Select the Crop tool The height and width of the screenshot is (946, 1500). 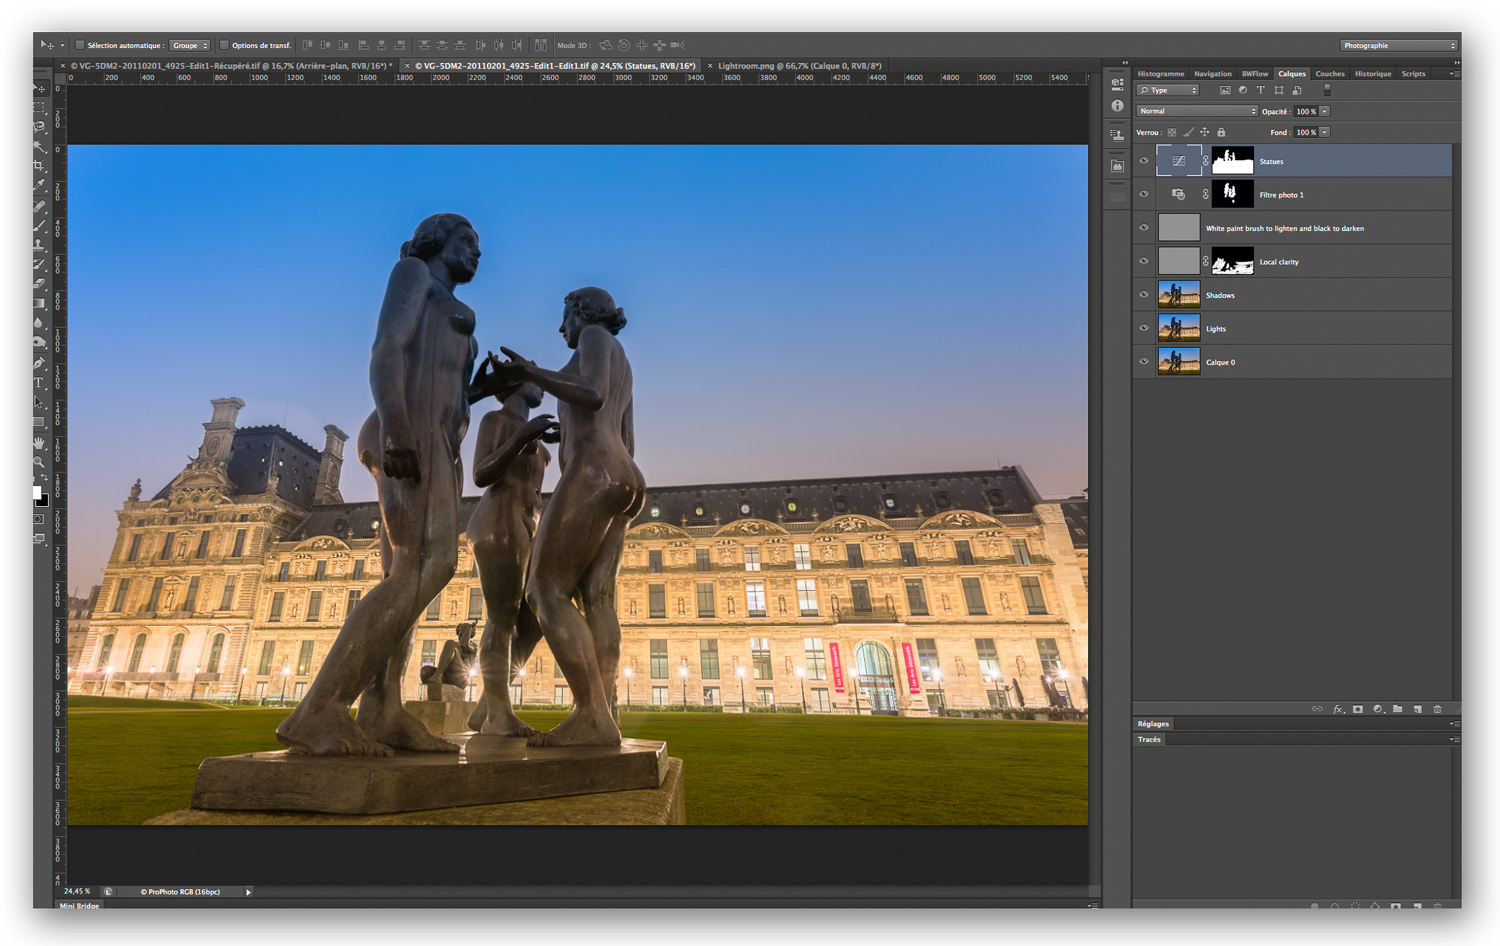tap(40, 166)
